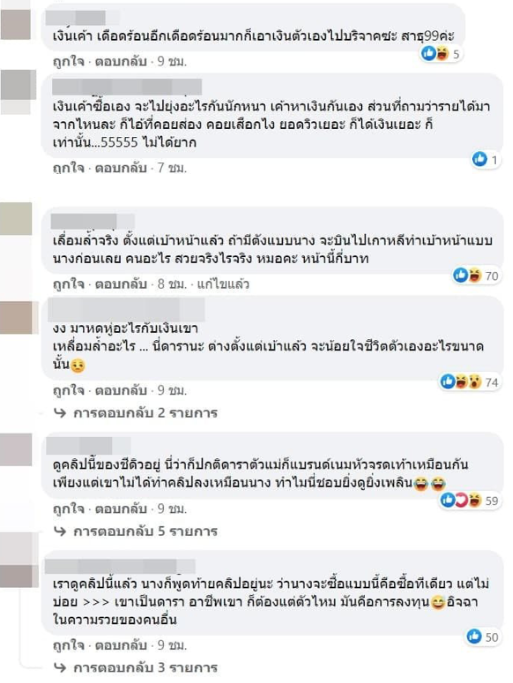Expand the 3 replies thread
The height and width of the screenshot is (683, 513).
145,667
